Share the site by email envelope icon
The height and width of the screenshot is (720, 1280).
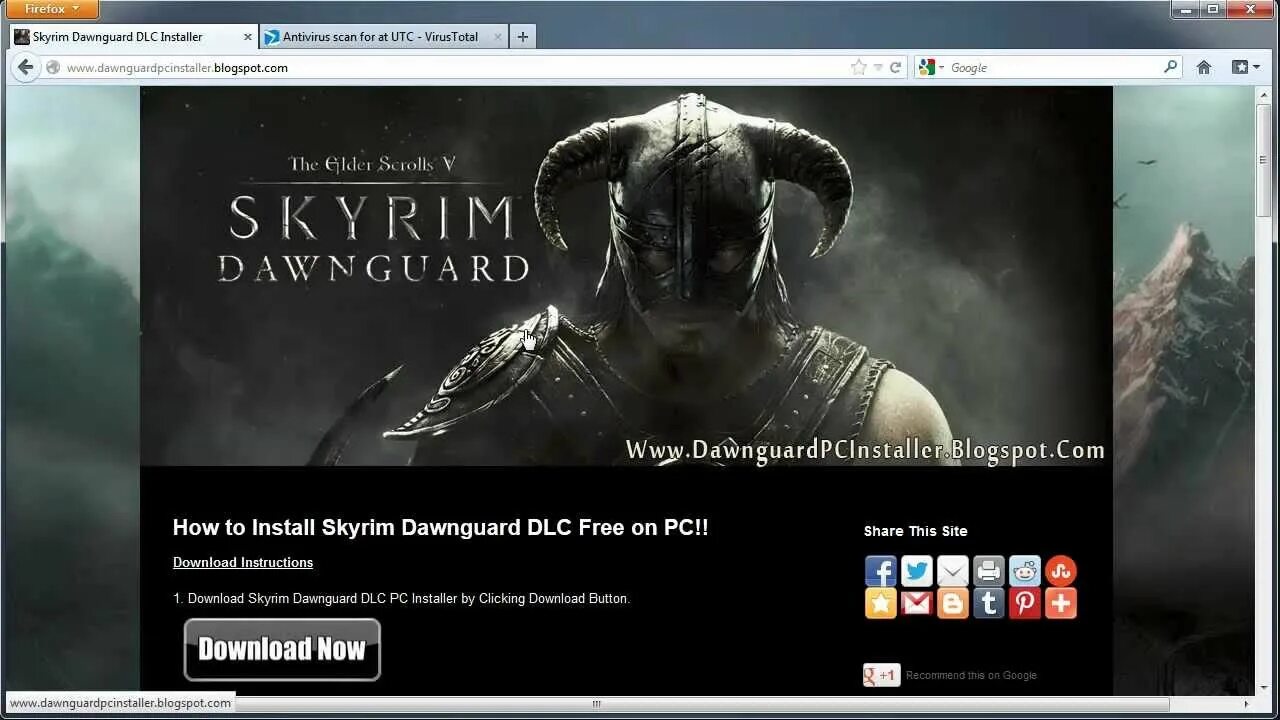pyautogui.click(x=953, y=571)
